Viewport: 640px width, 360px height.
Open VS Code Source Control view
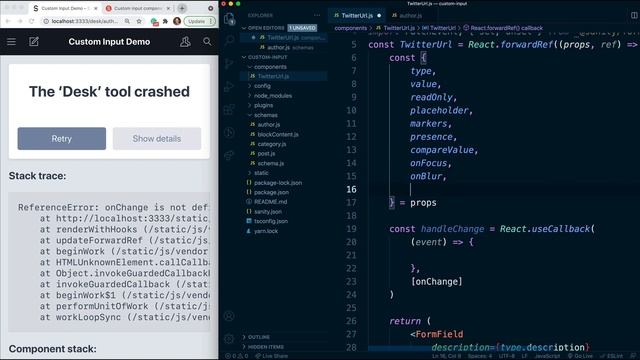coord(229,63)
